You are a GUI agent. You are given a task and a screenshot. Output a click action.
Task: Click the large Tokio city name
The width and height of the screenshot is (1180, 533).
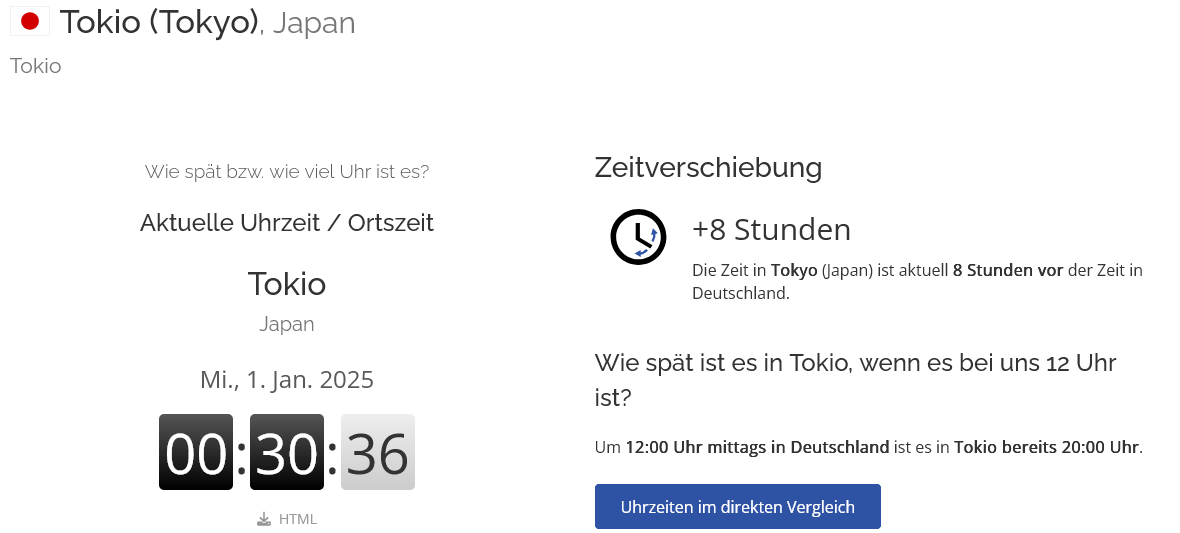coord(287,285)
